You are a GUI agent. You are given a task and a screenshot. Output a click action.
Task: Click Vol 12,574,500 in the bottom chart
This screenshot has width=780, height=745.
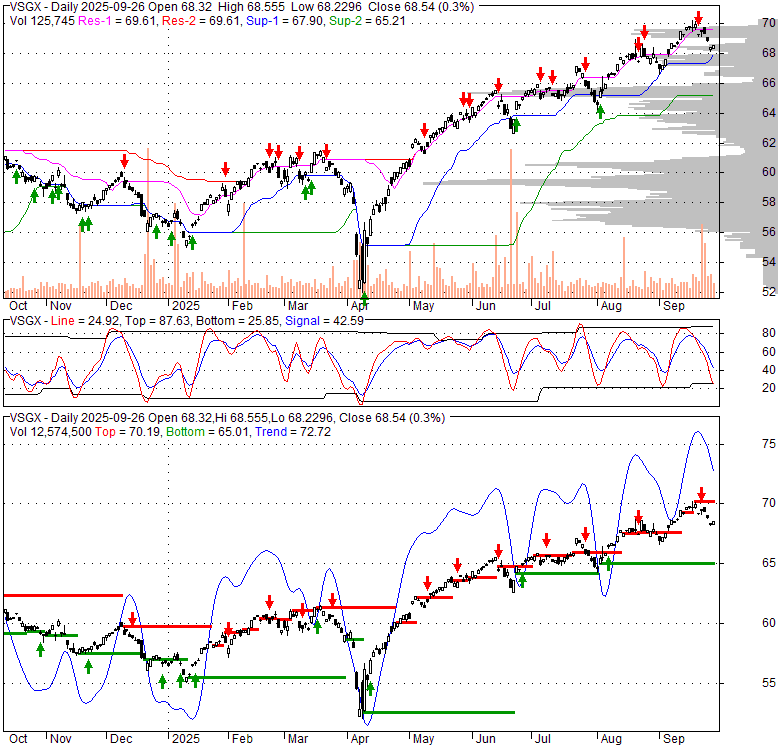click(x=51, y=432)
